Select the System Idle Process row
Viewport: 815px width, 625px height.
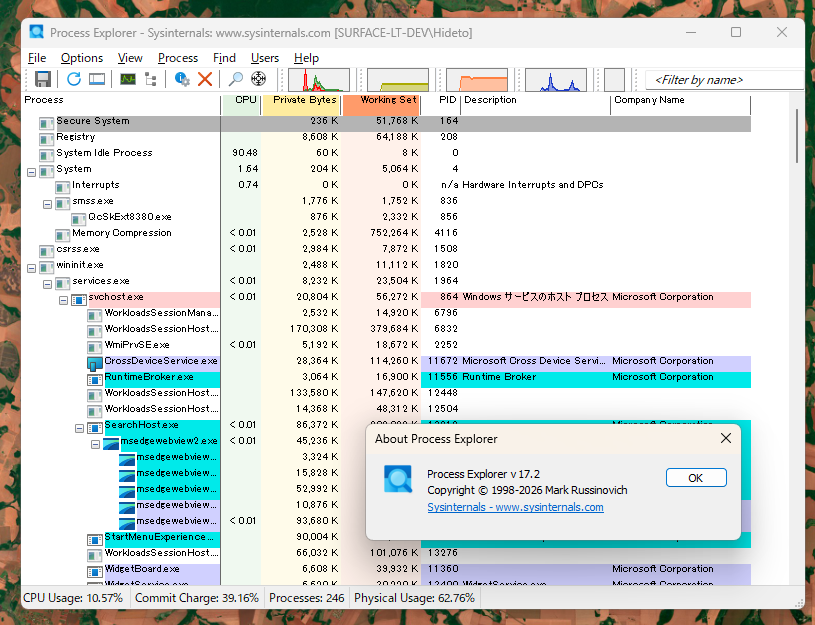[x=386, y=153]
